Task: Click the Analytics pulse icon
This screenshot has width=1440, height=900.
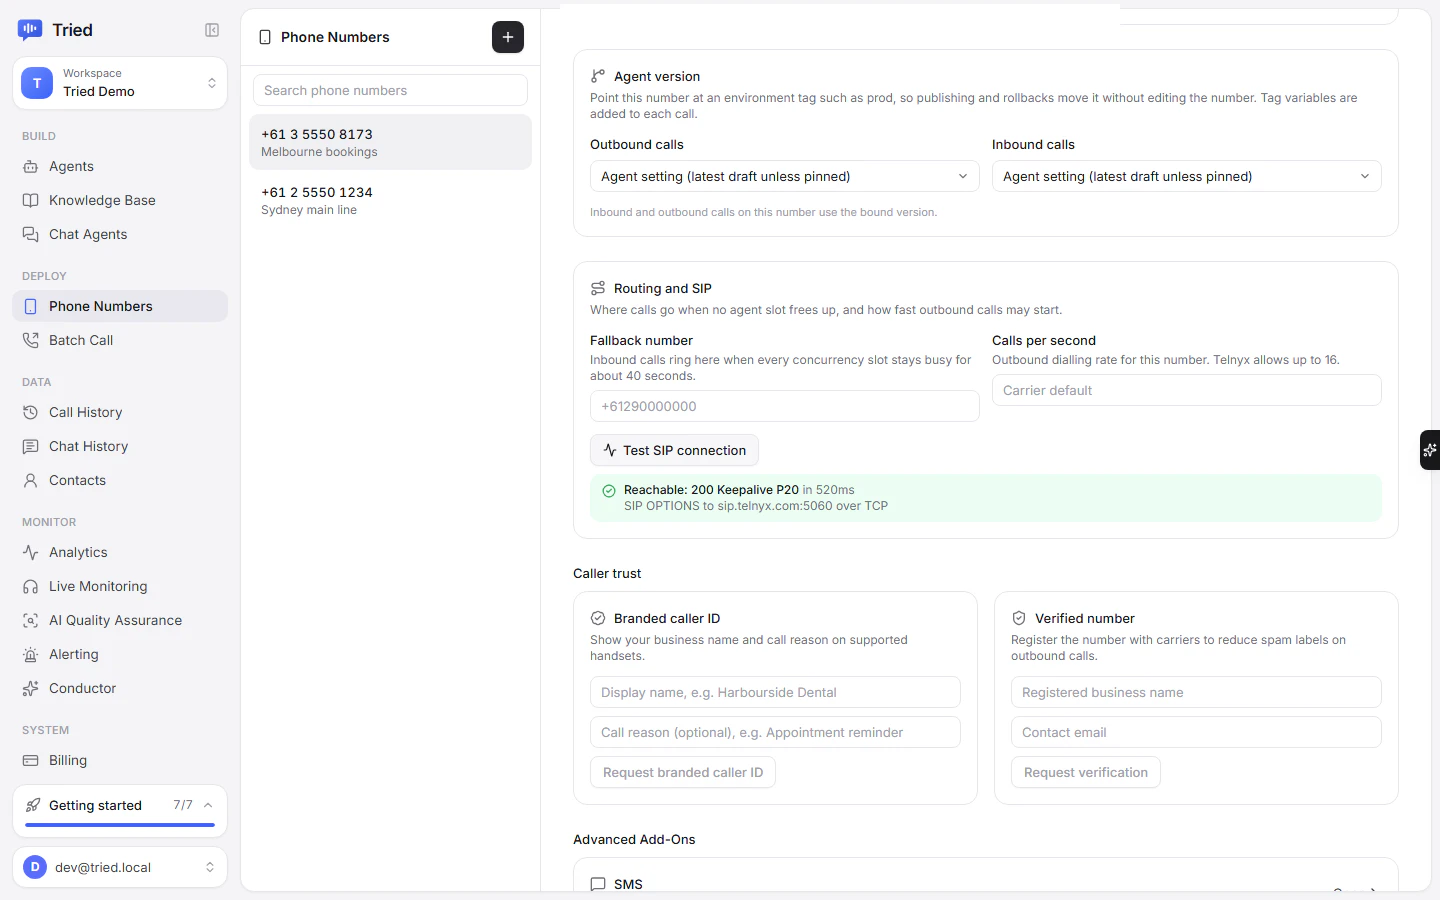Action: [31, 552]
